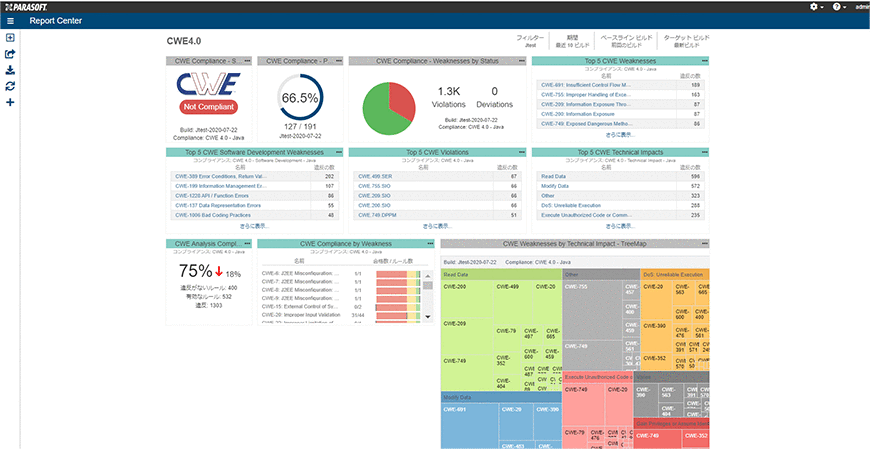This screenshot has height=449, width=870.
Task: Click さらに表示 under Top 5 CWE Weaknesses
Action: (x=620, y=135)
